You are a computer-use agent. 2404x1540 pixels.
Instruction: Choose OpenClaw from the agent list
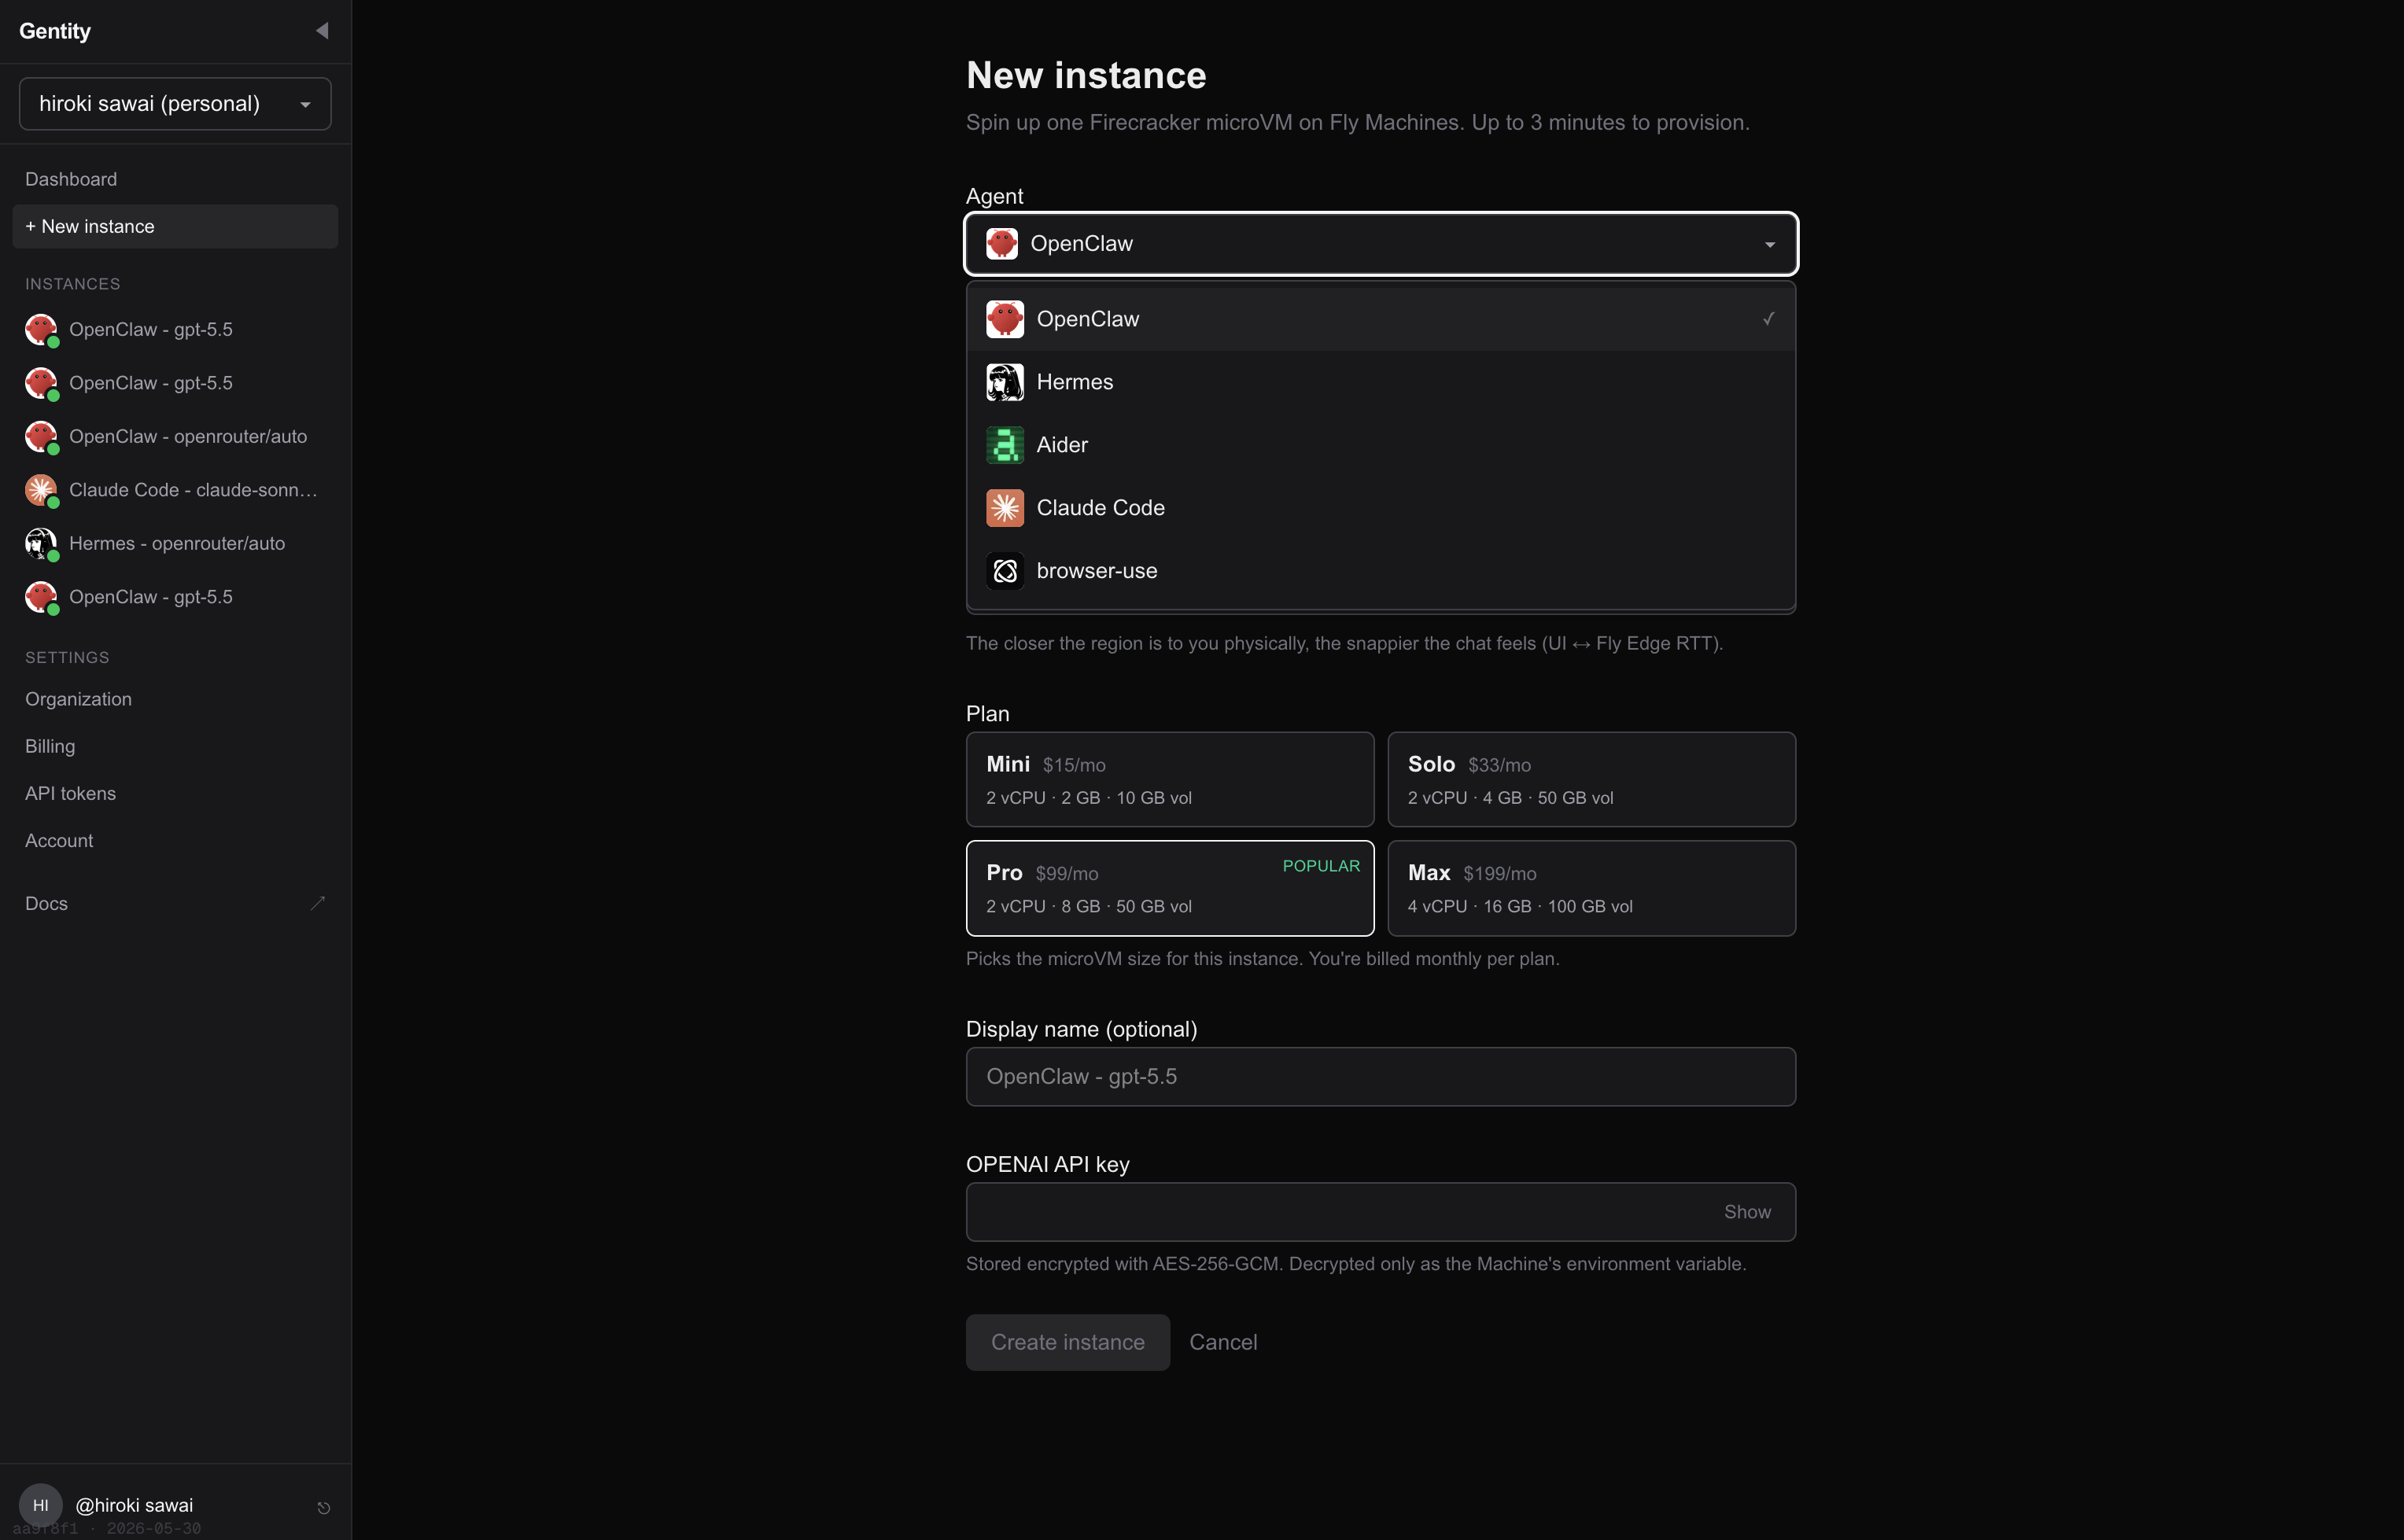[x=1381, y=319]
